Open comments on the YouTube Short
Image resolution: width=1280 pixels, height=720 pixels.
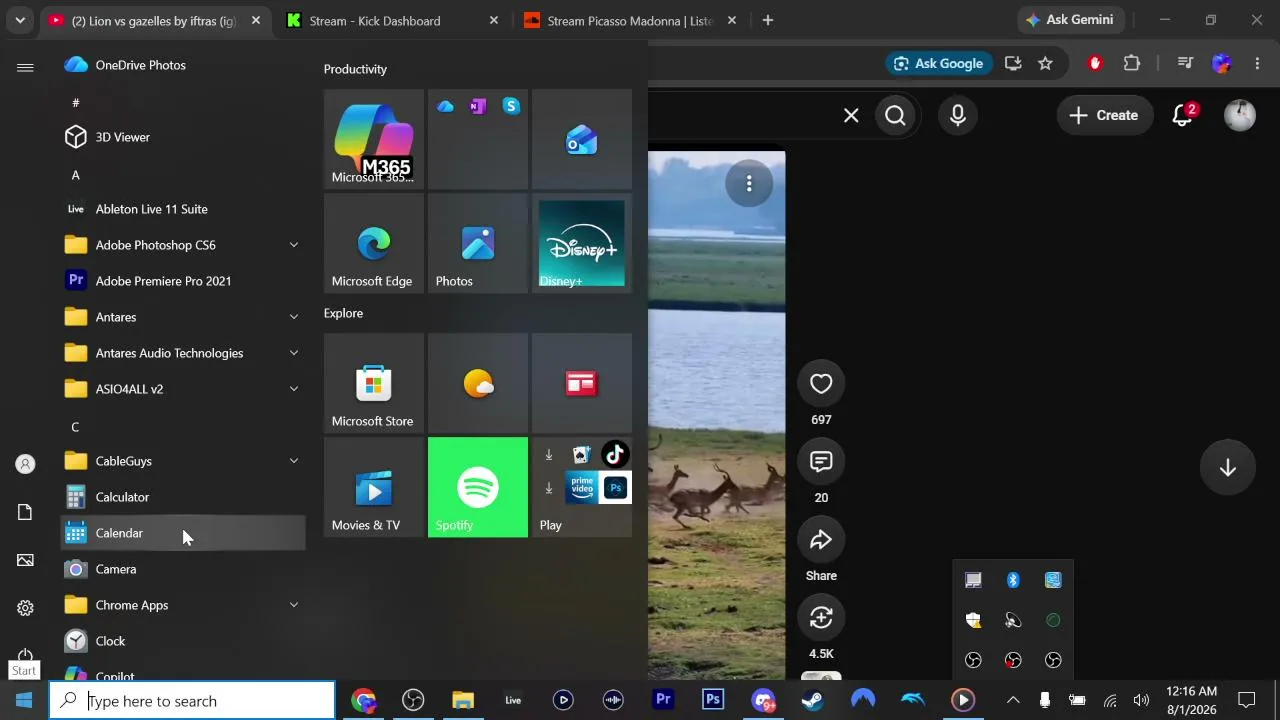[x=821, y=462]
